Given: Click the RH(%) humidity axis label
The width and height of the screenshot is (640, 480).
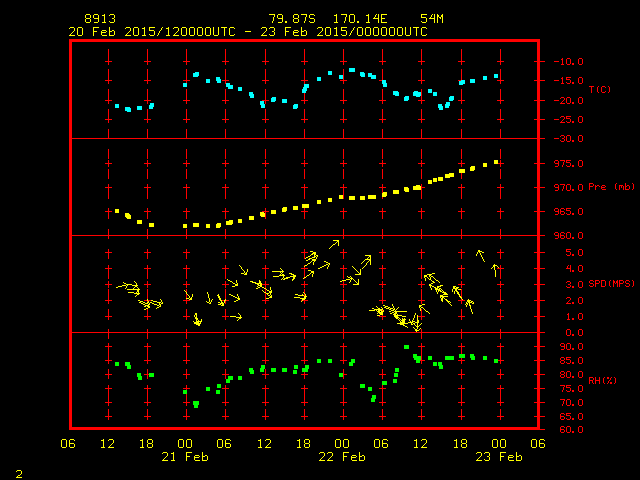Looking at the screenshot, I should [602, 380].
